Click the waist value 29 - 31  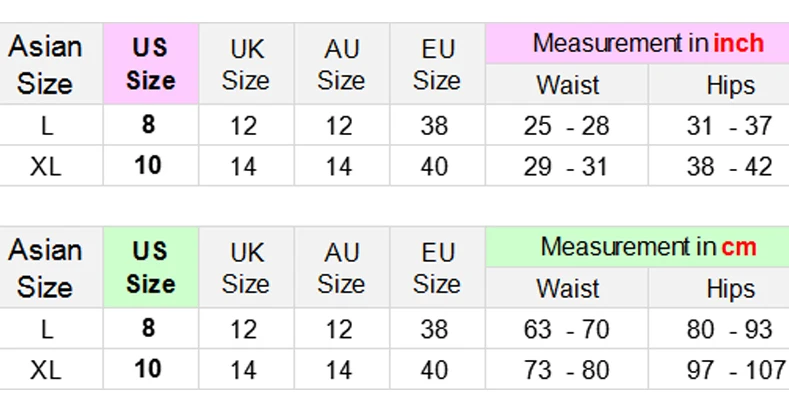[567, 166]
